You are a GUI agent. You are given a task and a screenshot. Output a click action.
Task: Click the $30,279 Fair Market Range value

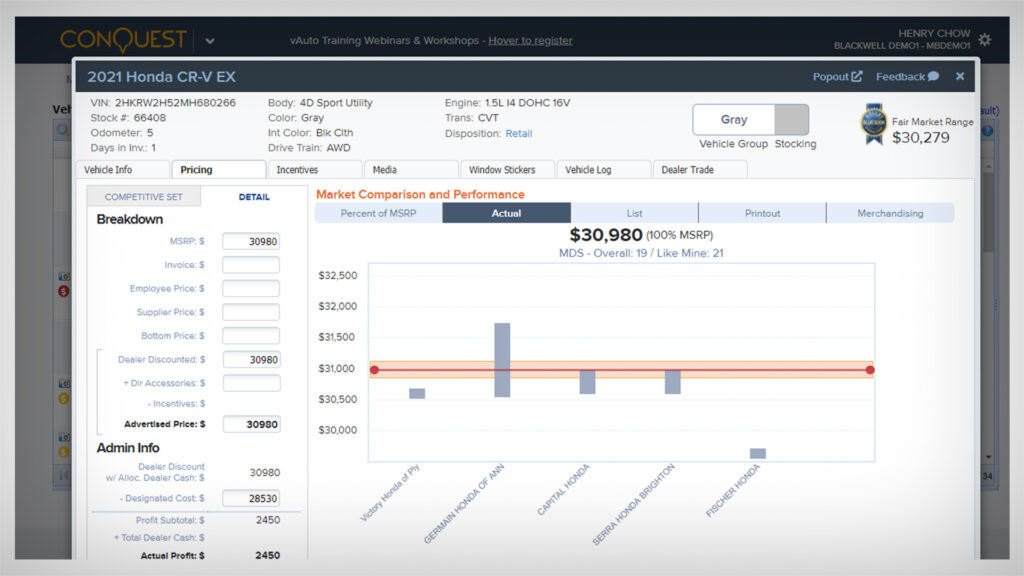click(921, 138)
